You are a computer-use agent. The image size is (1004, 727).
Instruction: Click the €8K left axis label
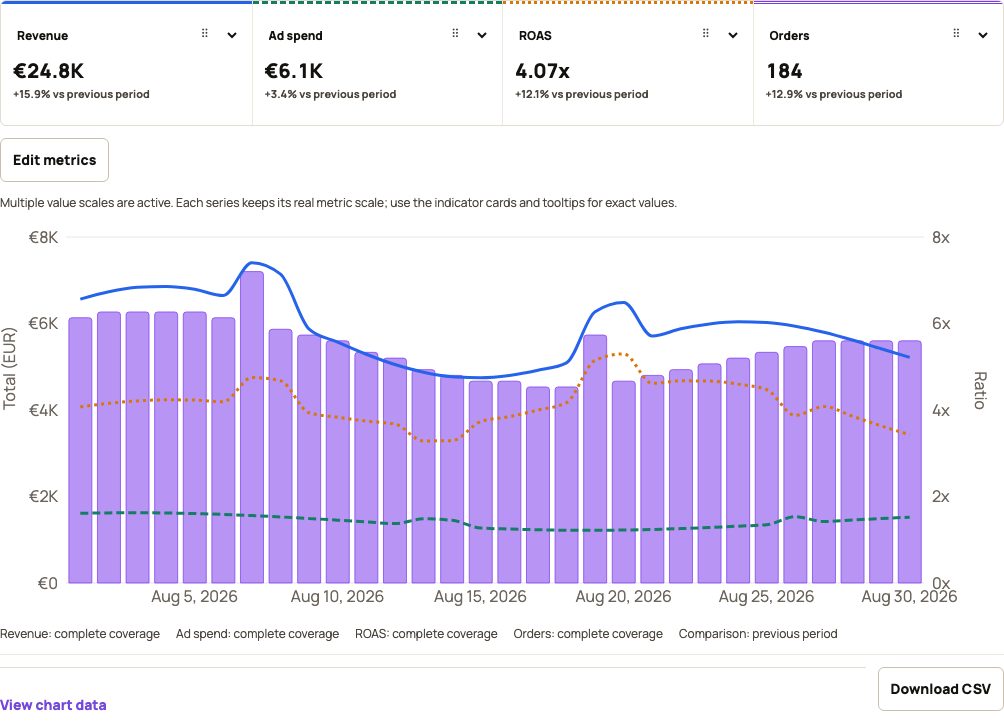(x=43, y=238)
